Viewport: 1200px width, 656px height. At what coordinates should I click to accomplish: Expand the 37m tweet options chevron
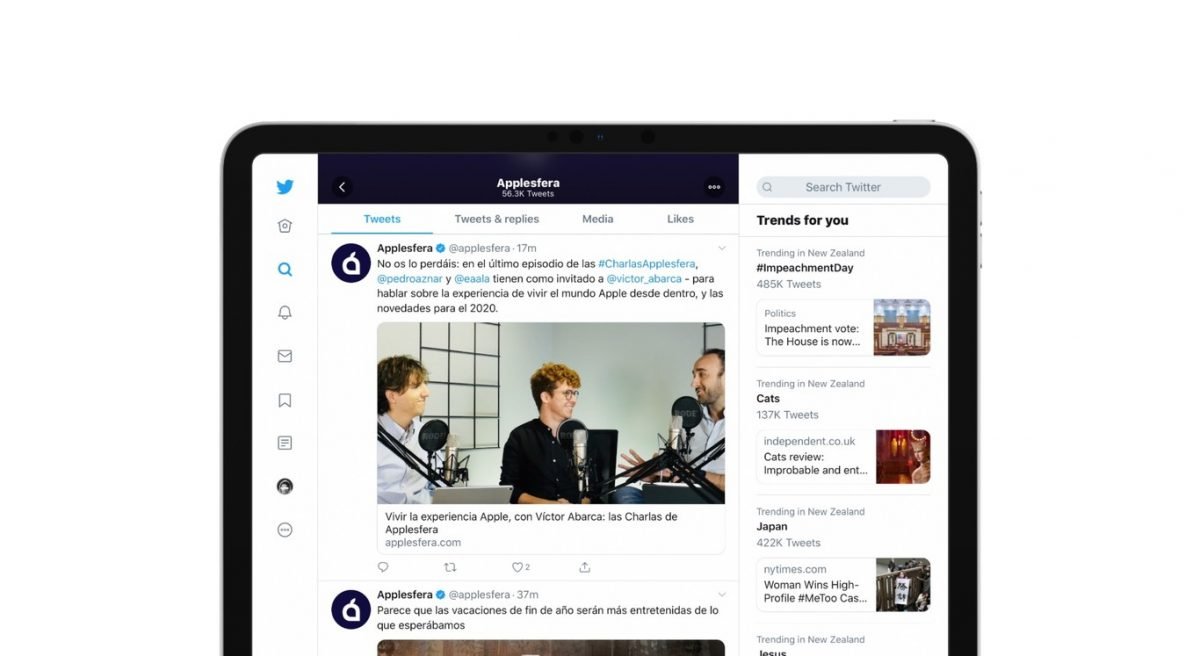[721, 595]
